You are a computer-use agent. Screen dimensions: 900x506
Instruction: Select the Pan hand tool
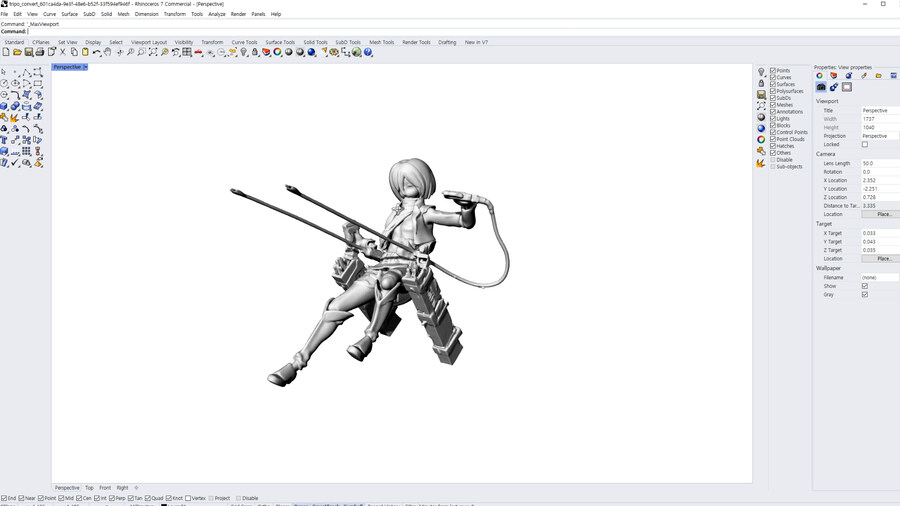(107, 52)
